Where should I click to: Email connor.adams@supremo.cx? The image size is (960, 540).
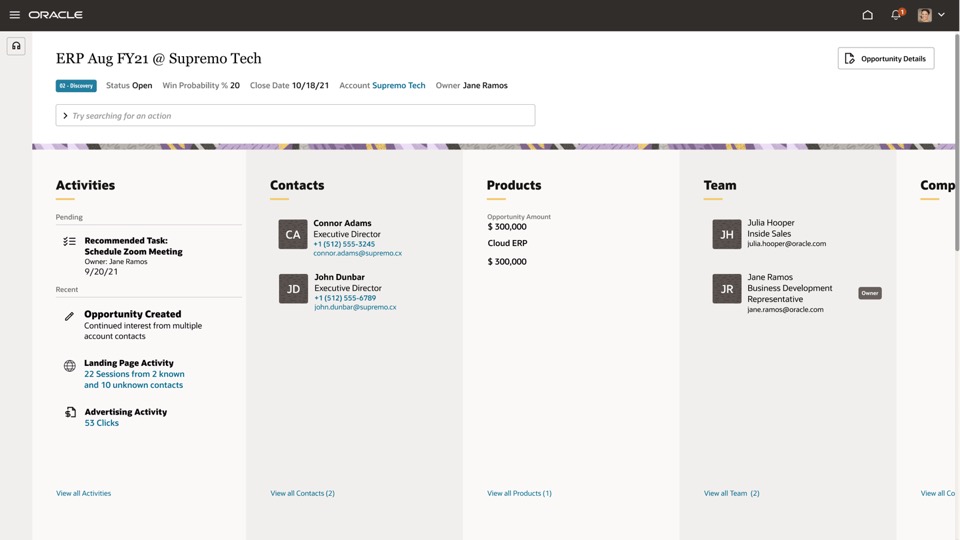358,253
